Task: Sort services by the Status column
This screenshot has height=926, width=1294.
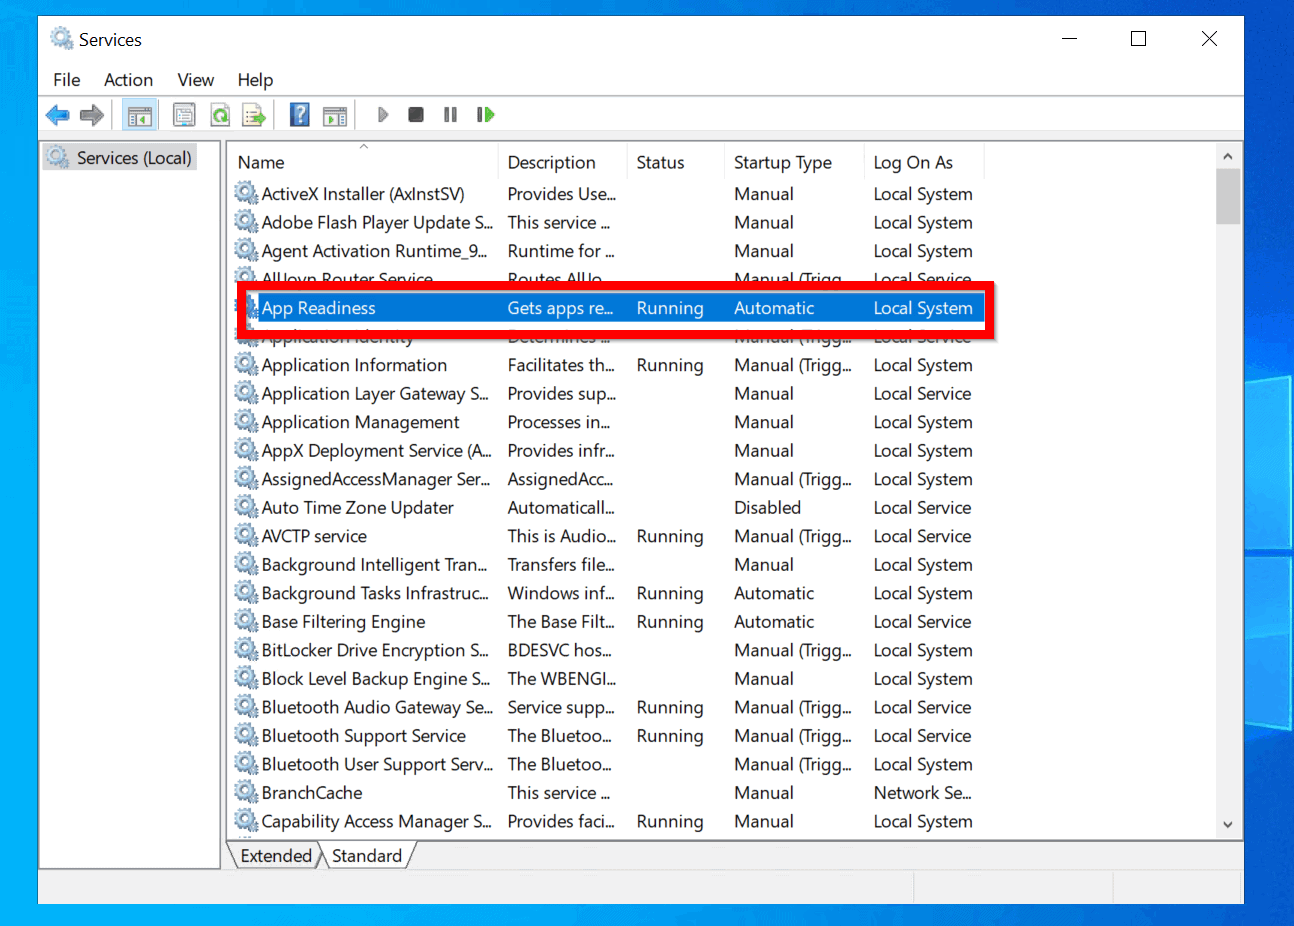Action: click(x=661, y=161)
